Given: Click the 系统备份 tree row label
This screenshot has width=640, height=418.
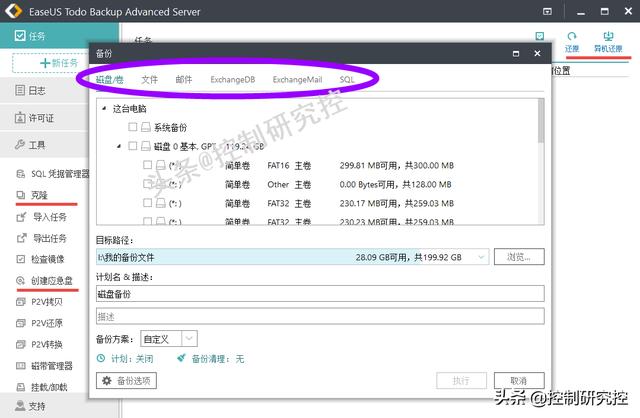Looking at the screenshot, I should pyautogui.click(x=170, y=127).
